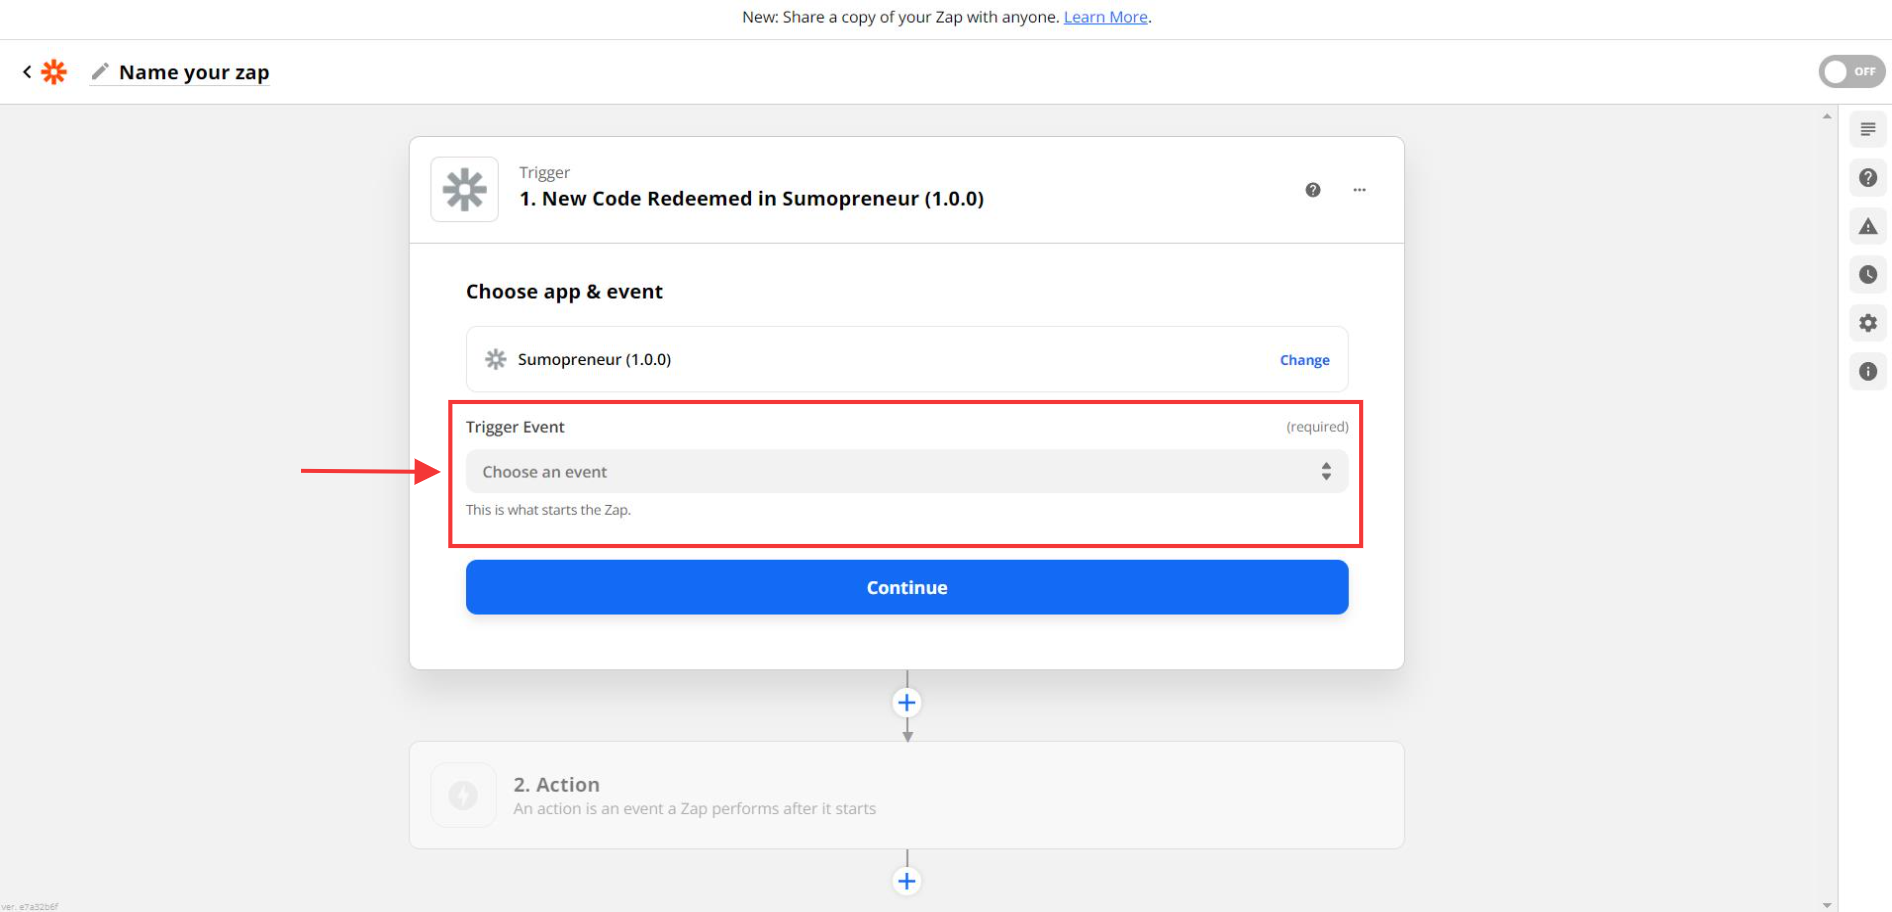
Task: Click the small Sumopreneur icon in app row
Action: (495, 359)
